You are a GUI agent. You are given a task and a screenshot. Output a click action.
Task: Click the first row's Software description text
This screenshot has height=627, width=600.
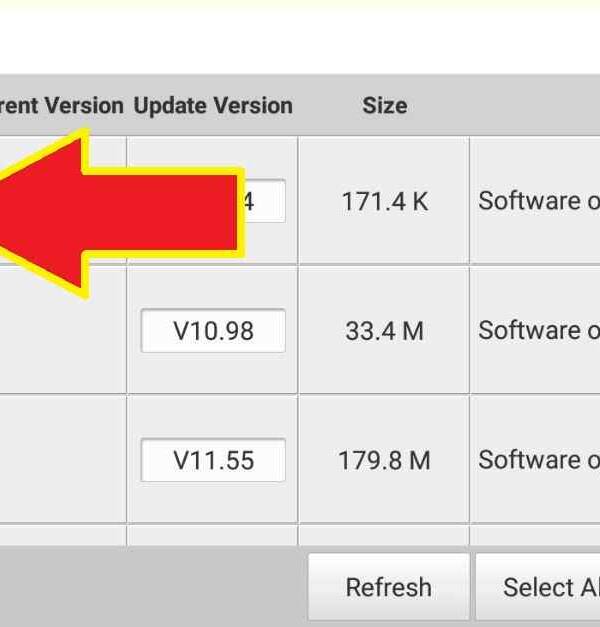coord(539,200)
